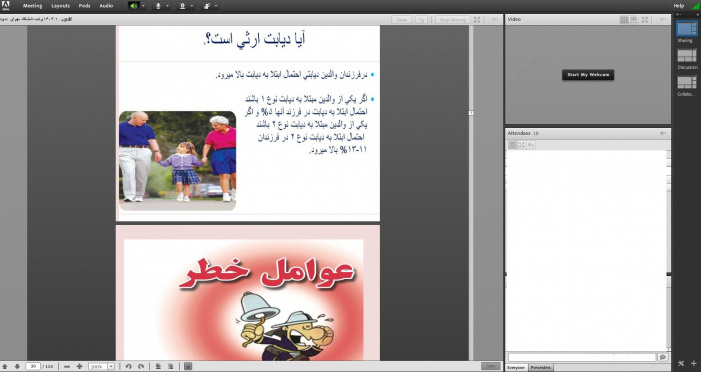
Task: Open the Meeting menu
Action: pyautogui.click(x=32, y=6)
